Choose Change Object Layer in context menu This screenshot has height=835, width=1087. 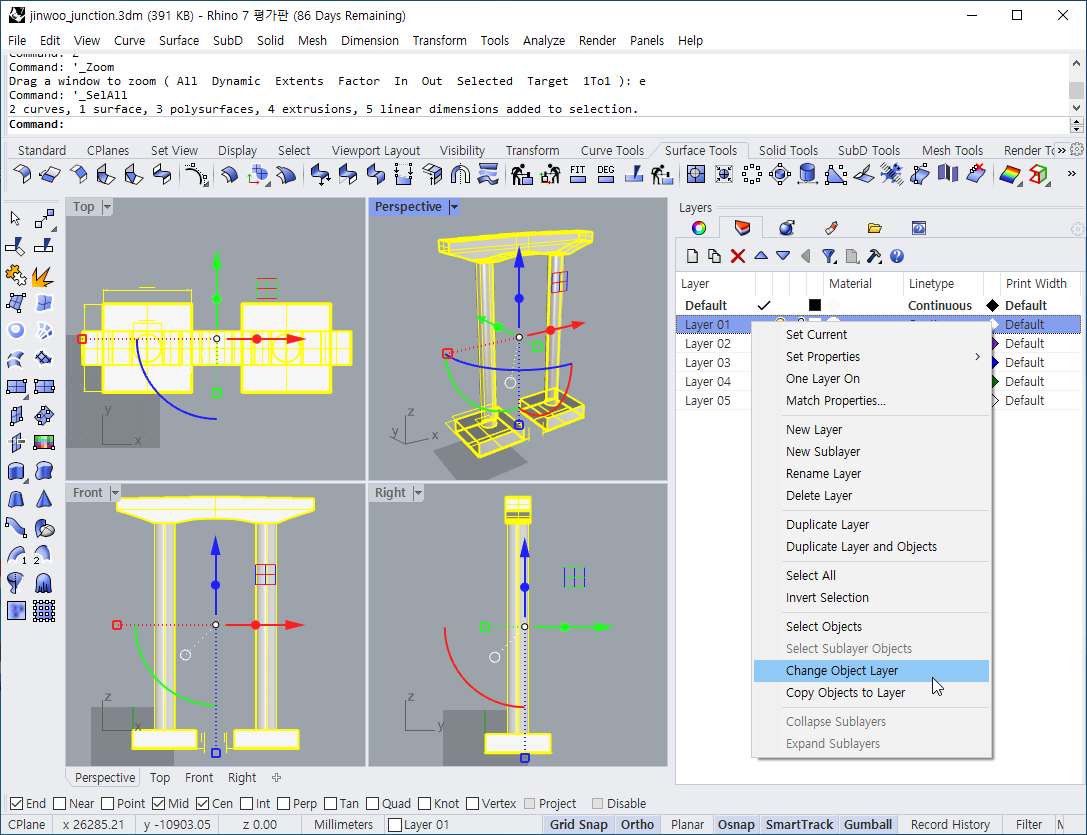coord(871,671)
